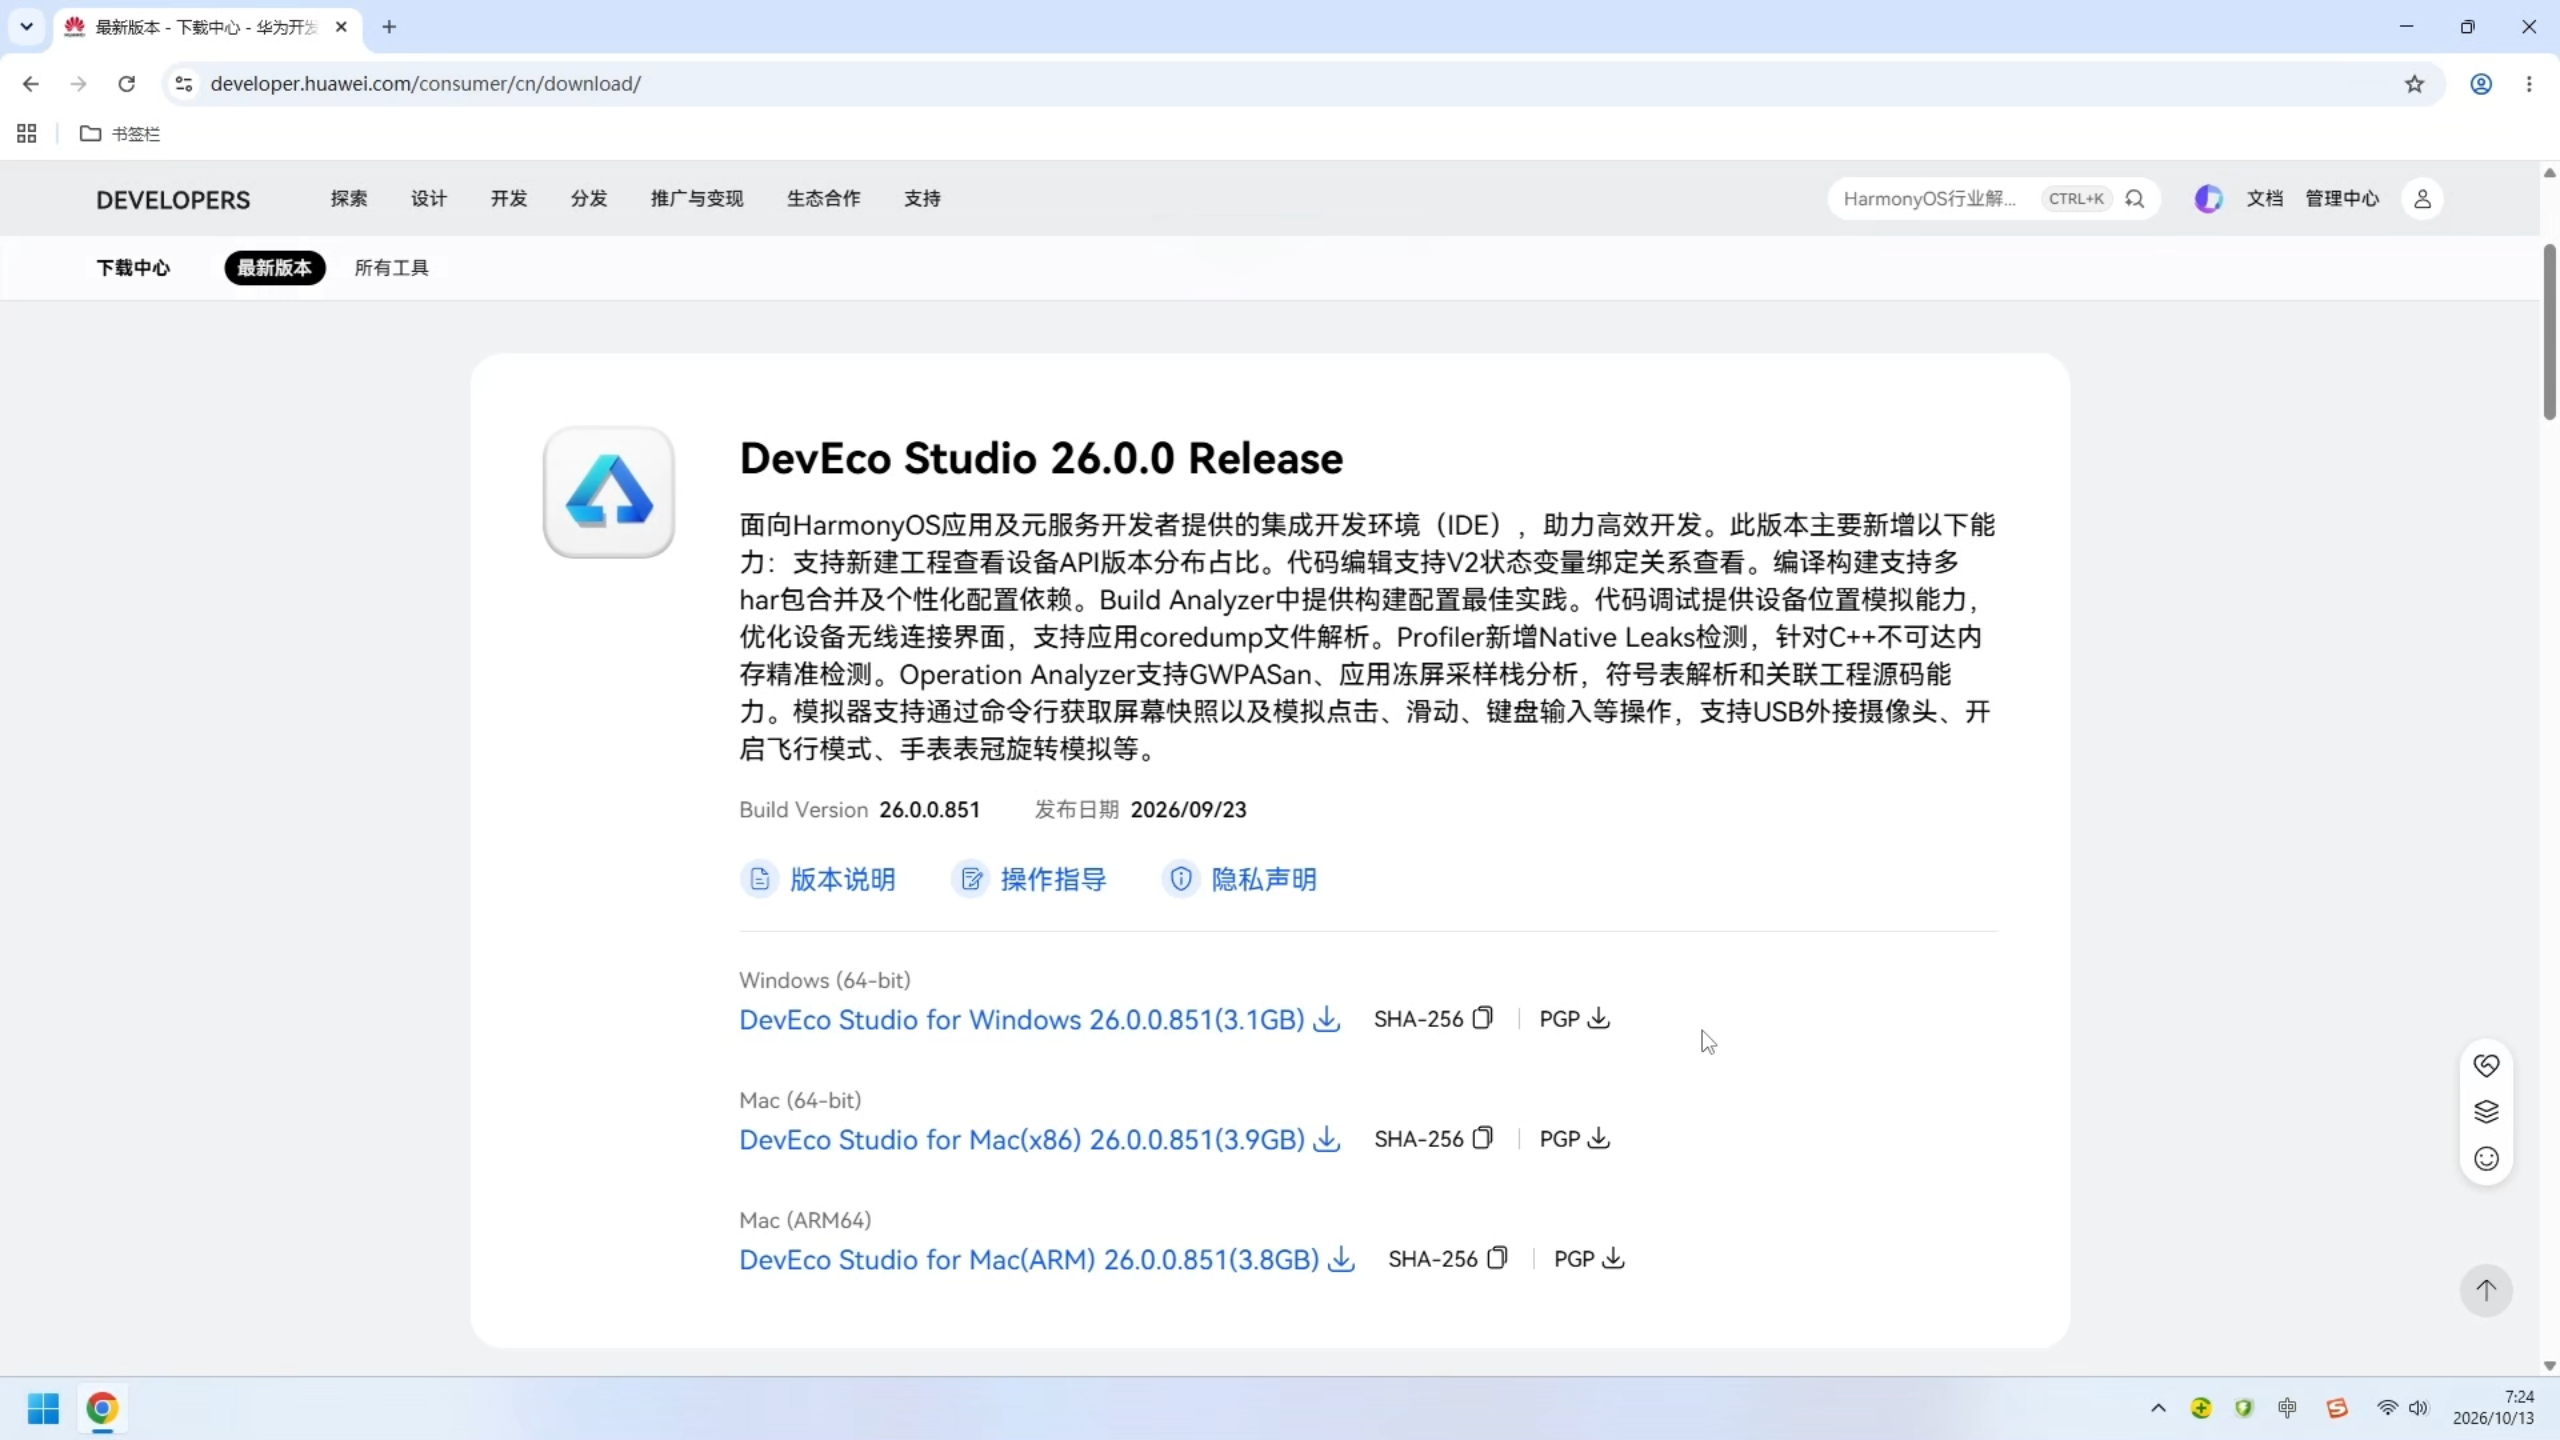
Task: Open the user profile icon in site header
Action: [2422, 199]
